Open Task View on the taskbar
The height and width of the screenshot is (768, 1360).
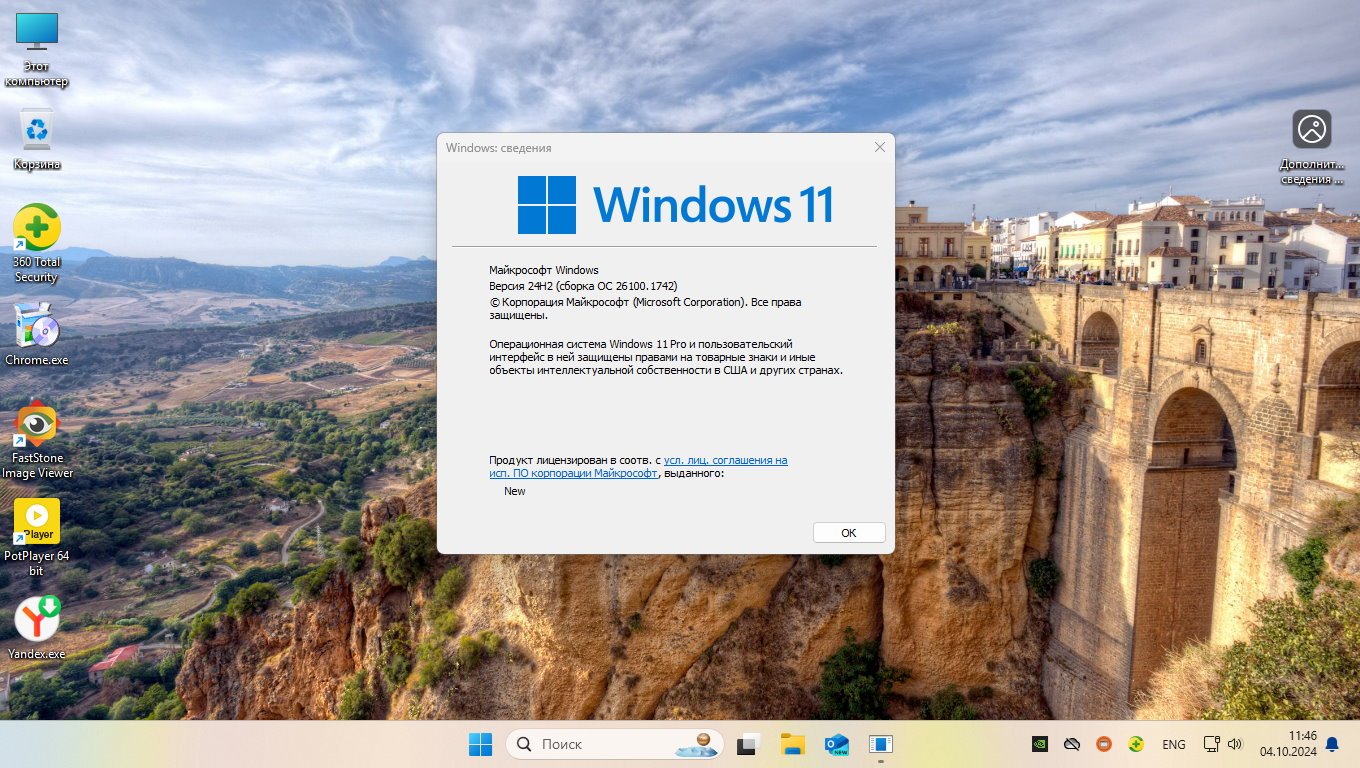tap(749, 744)
